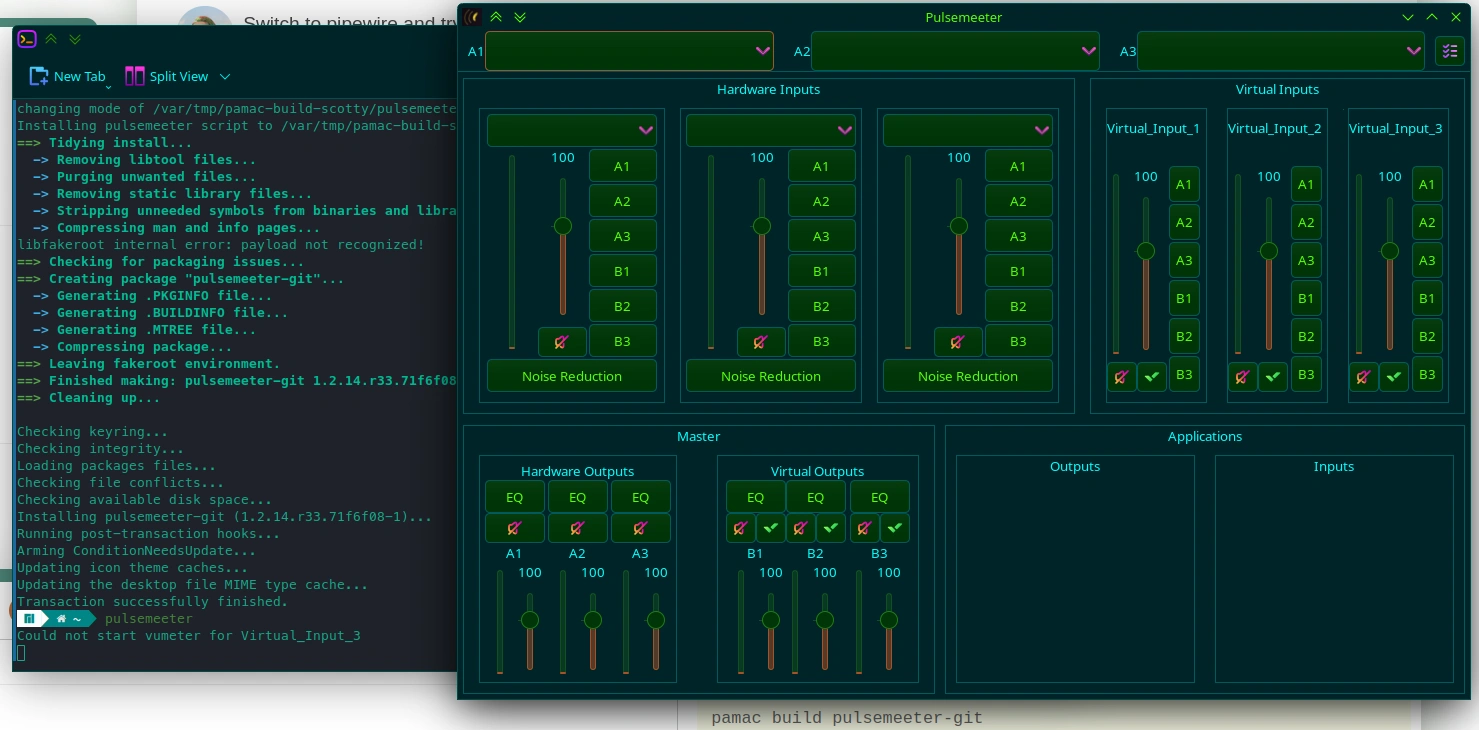Route second hardware input to A3
This screenshot has height=730, width=1479.
[822, 236]
